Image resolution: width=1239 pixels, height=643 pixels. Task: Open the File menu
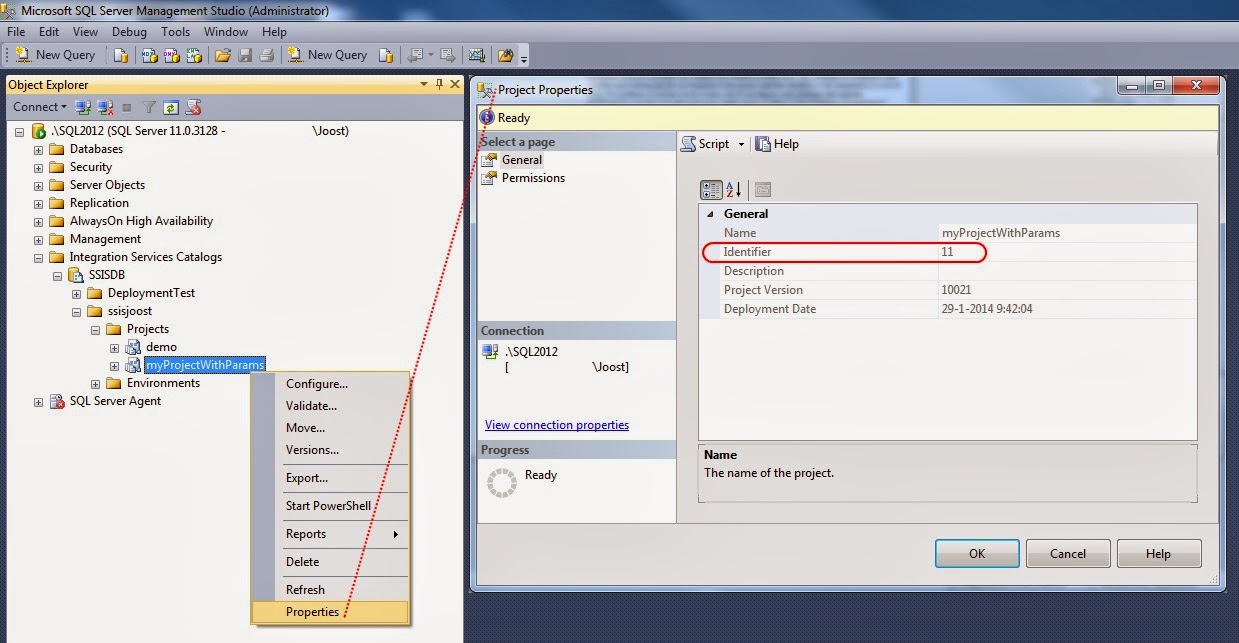pyautogui.click(x=16, y=32)
